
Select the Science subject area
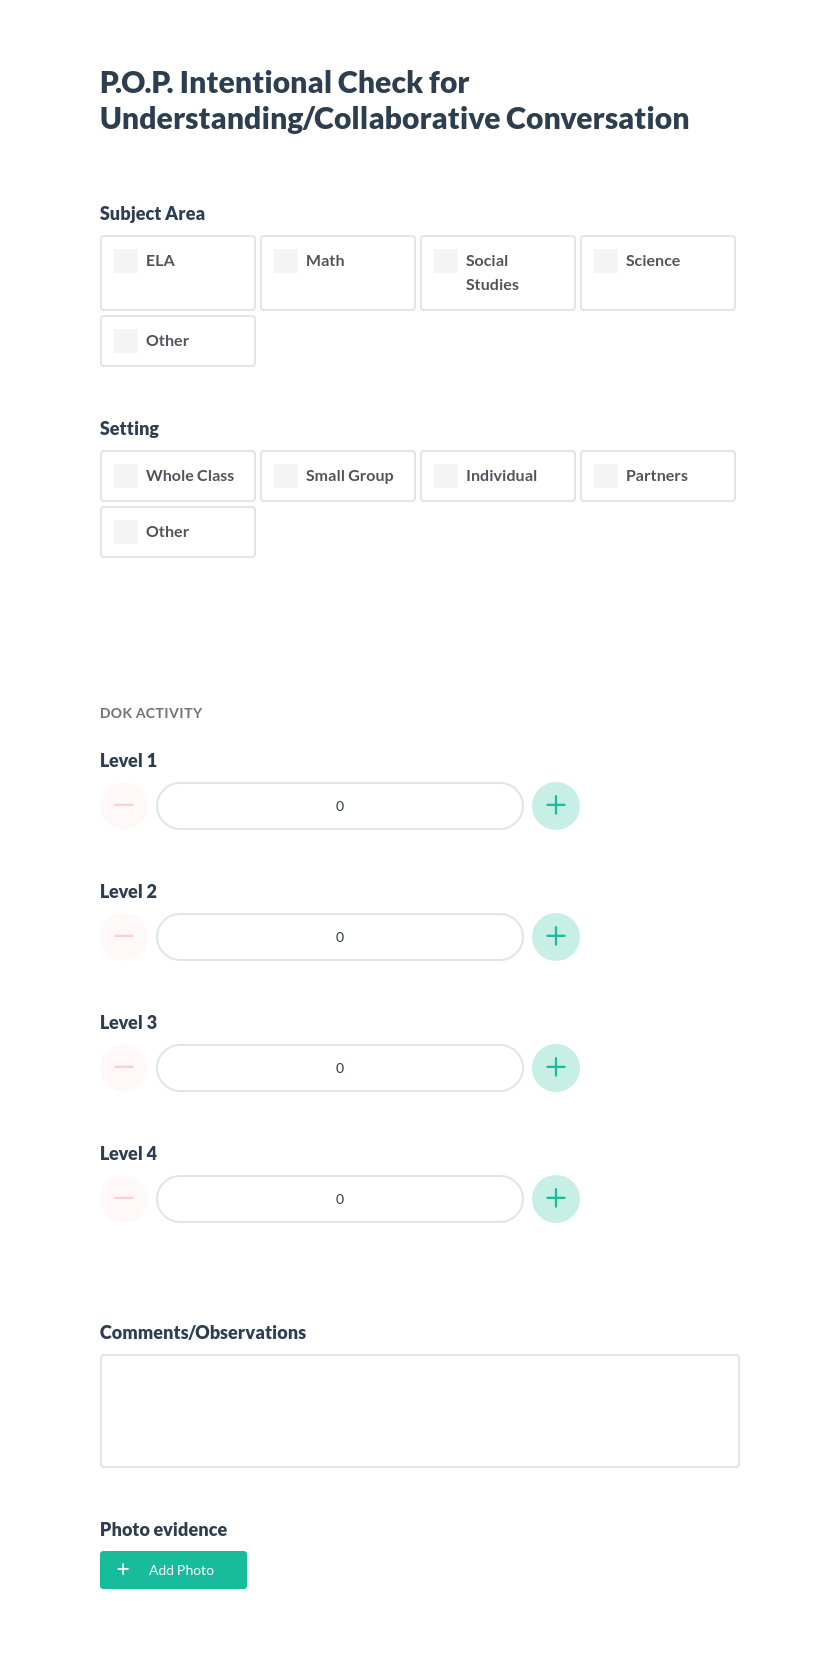[x=605, y=260]
